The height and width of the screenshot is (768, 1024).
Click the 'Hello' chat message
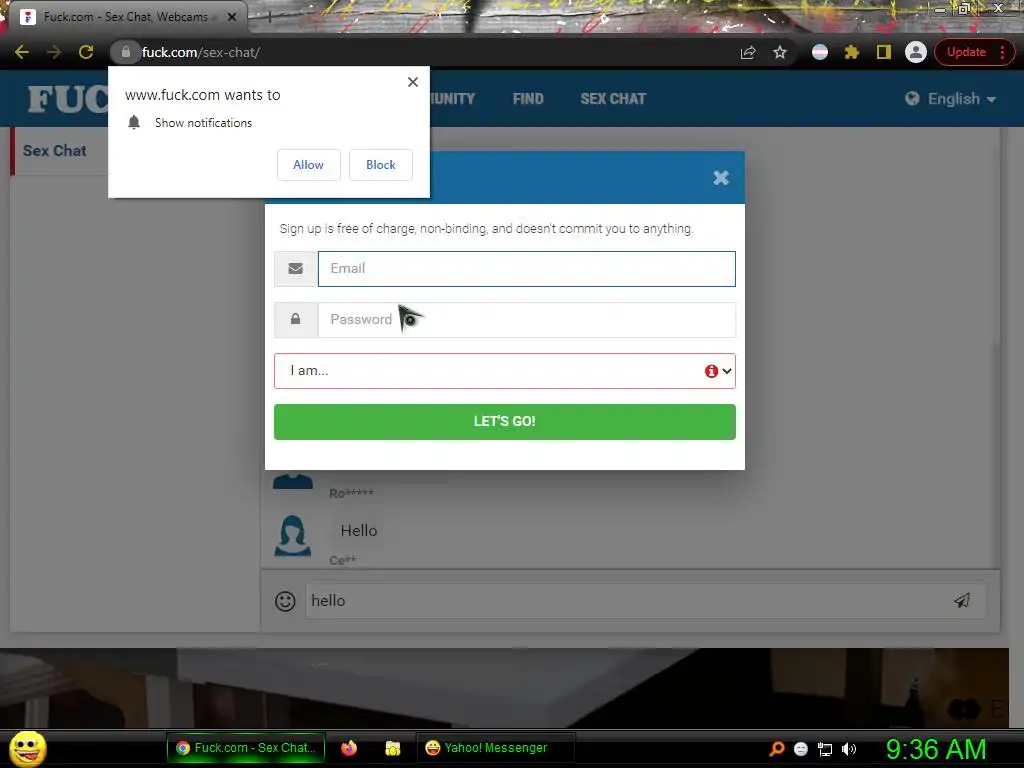click(x=359, y=530)
